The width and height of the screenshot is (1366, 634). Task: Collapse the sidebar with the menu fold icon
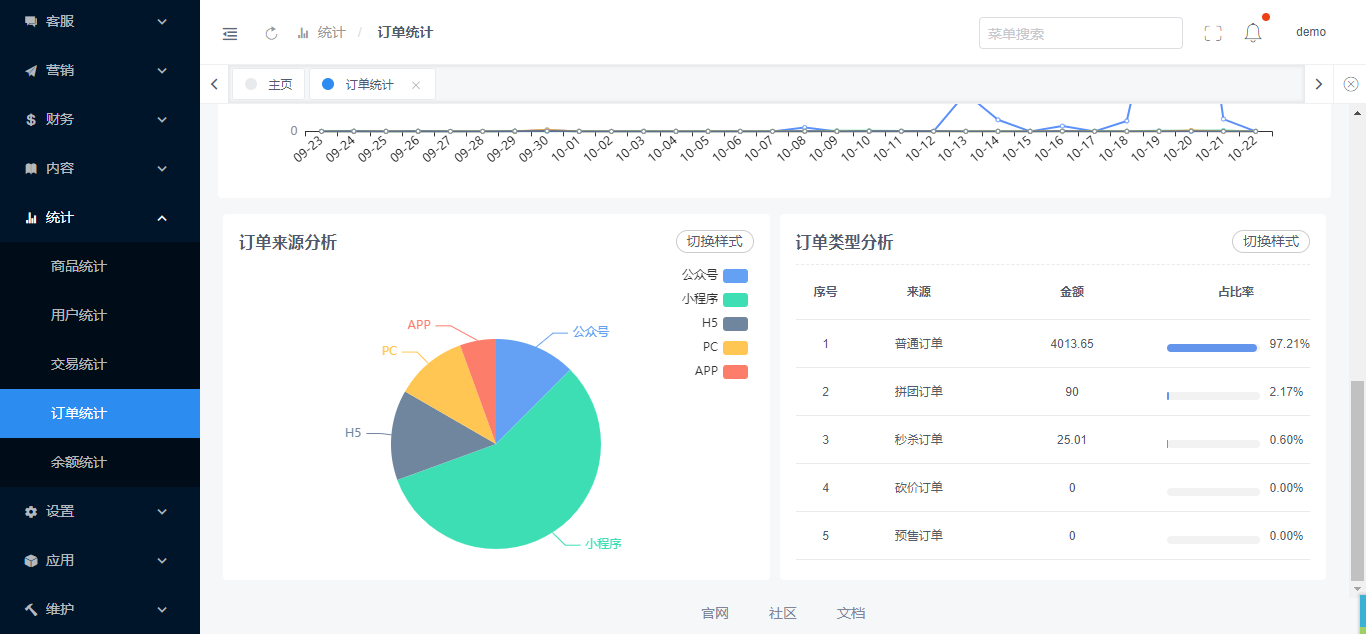(x=230, y=33)
